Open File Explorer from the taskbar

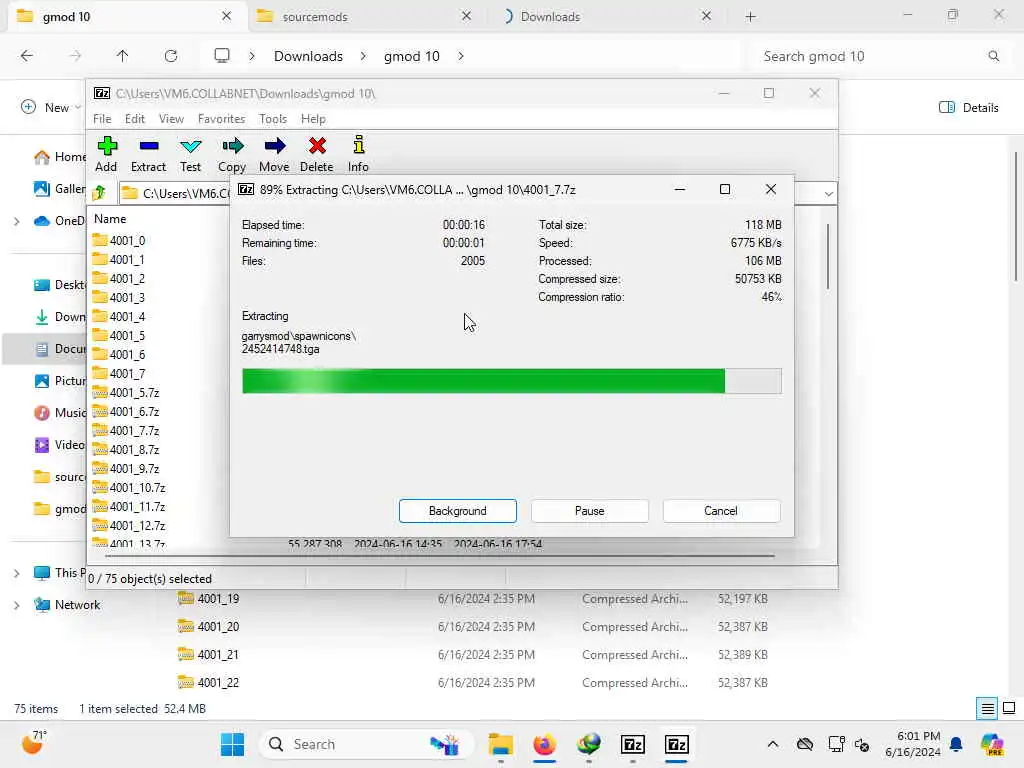click(501, 744)
